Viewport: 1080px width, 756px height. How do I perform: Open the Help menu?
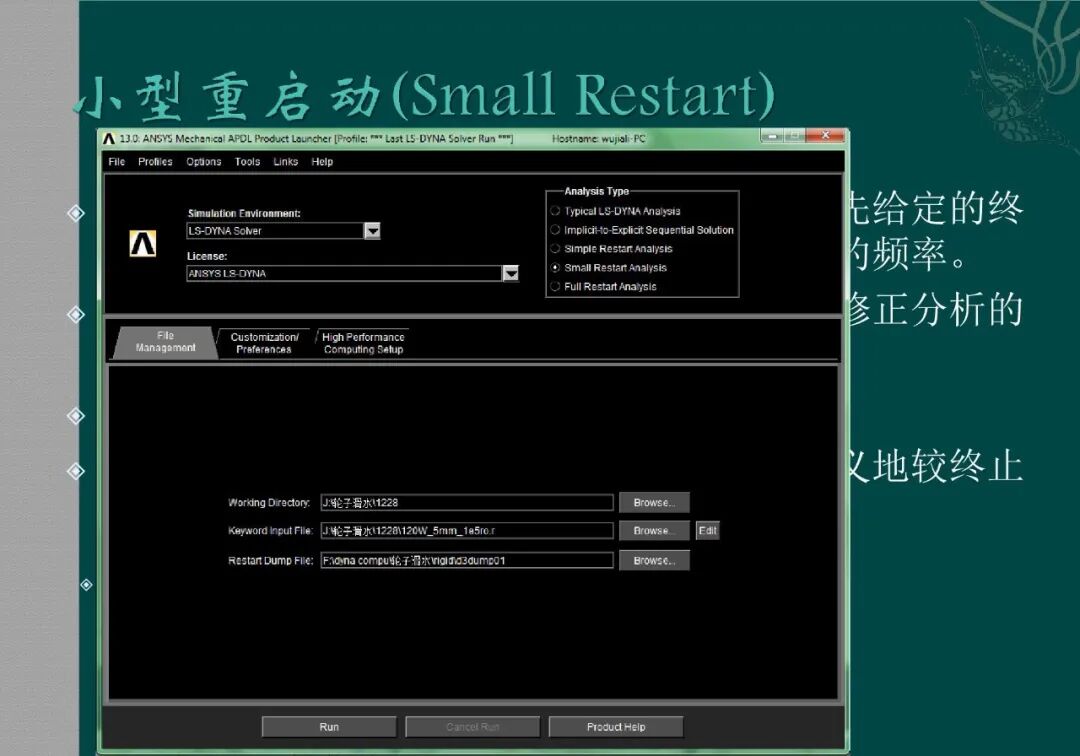point(322,162)
